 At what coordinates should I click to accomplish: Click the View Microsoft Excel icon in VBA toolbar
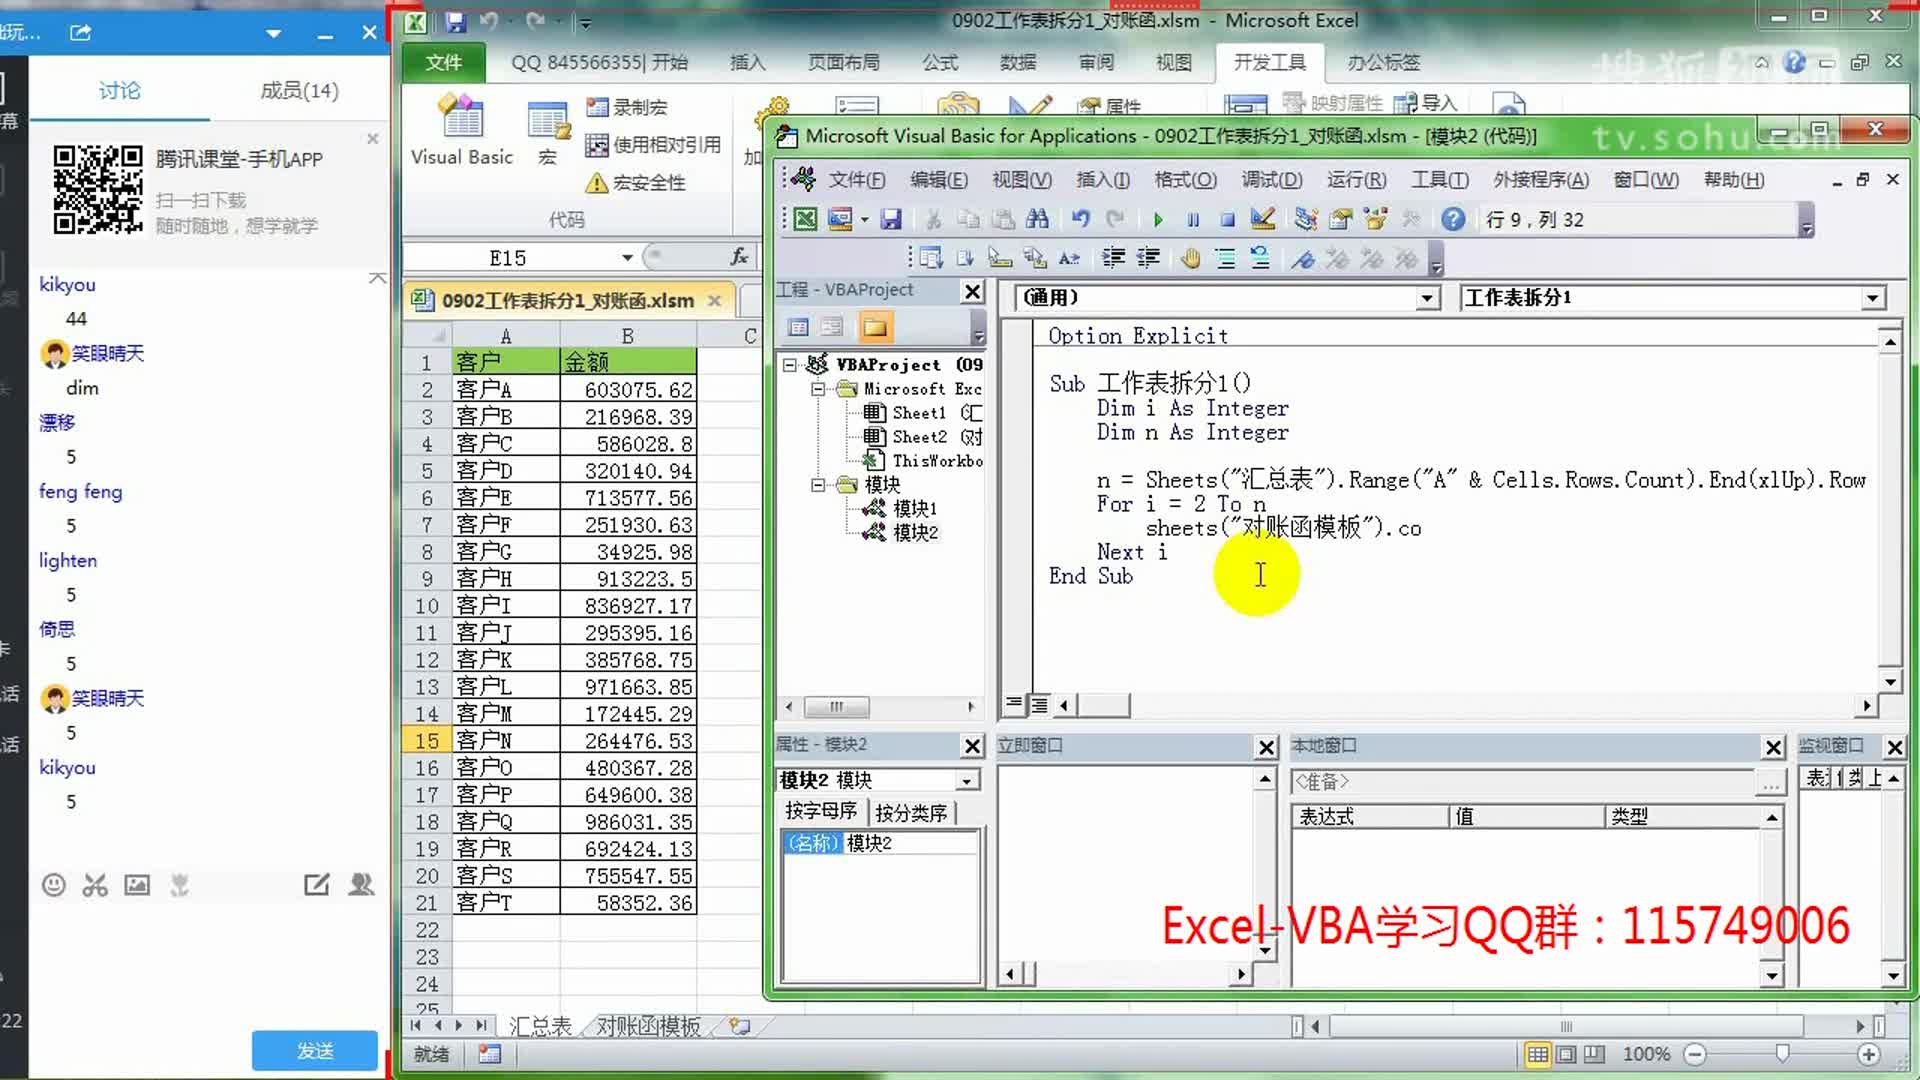click(805, 219)
